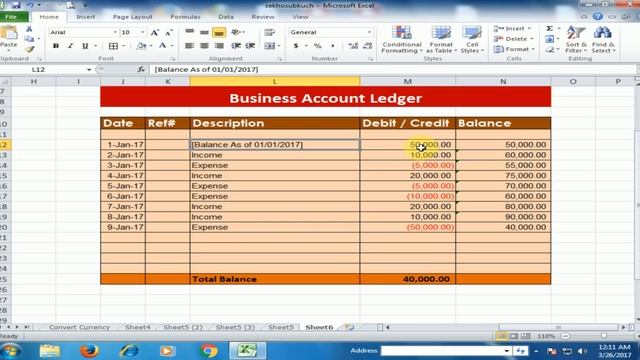Viewport: 640px width, 360px height.
Task: Switch to the Insert ribbon tab
Action: 86,17
